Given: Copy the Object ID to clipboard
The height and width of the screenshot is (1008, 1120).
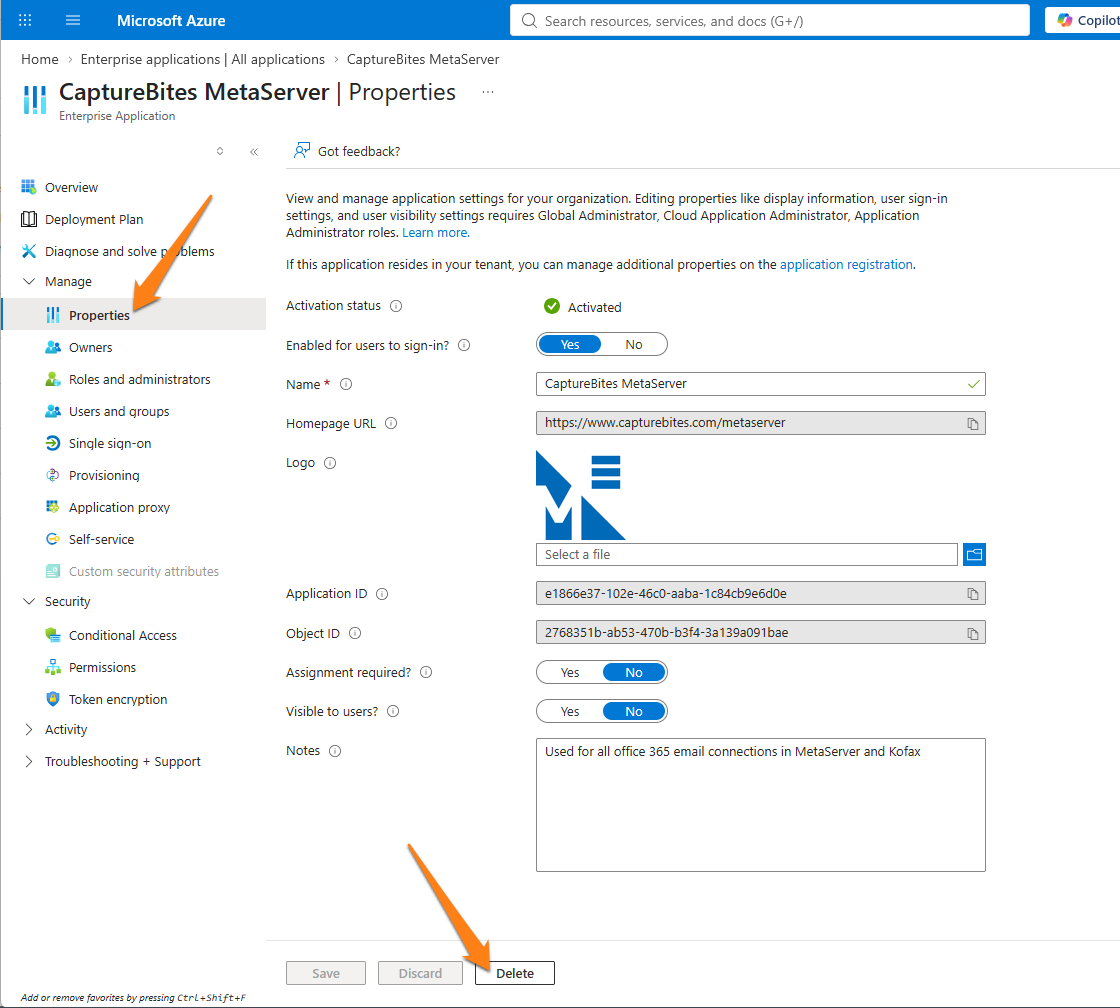Looking at the screenshot, I should tap(973, 633).
